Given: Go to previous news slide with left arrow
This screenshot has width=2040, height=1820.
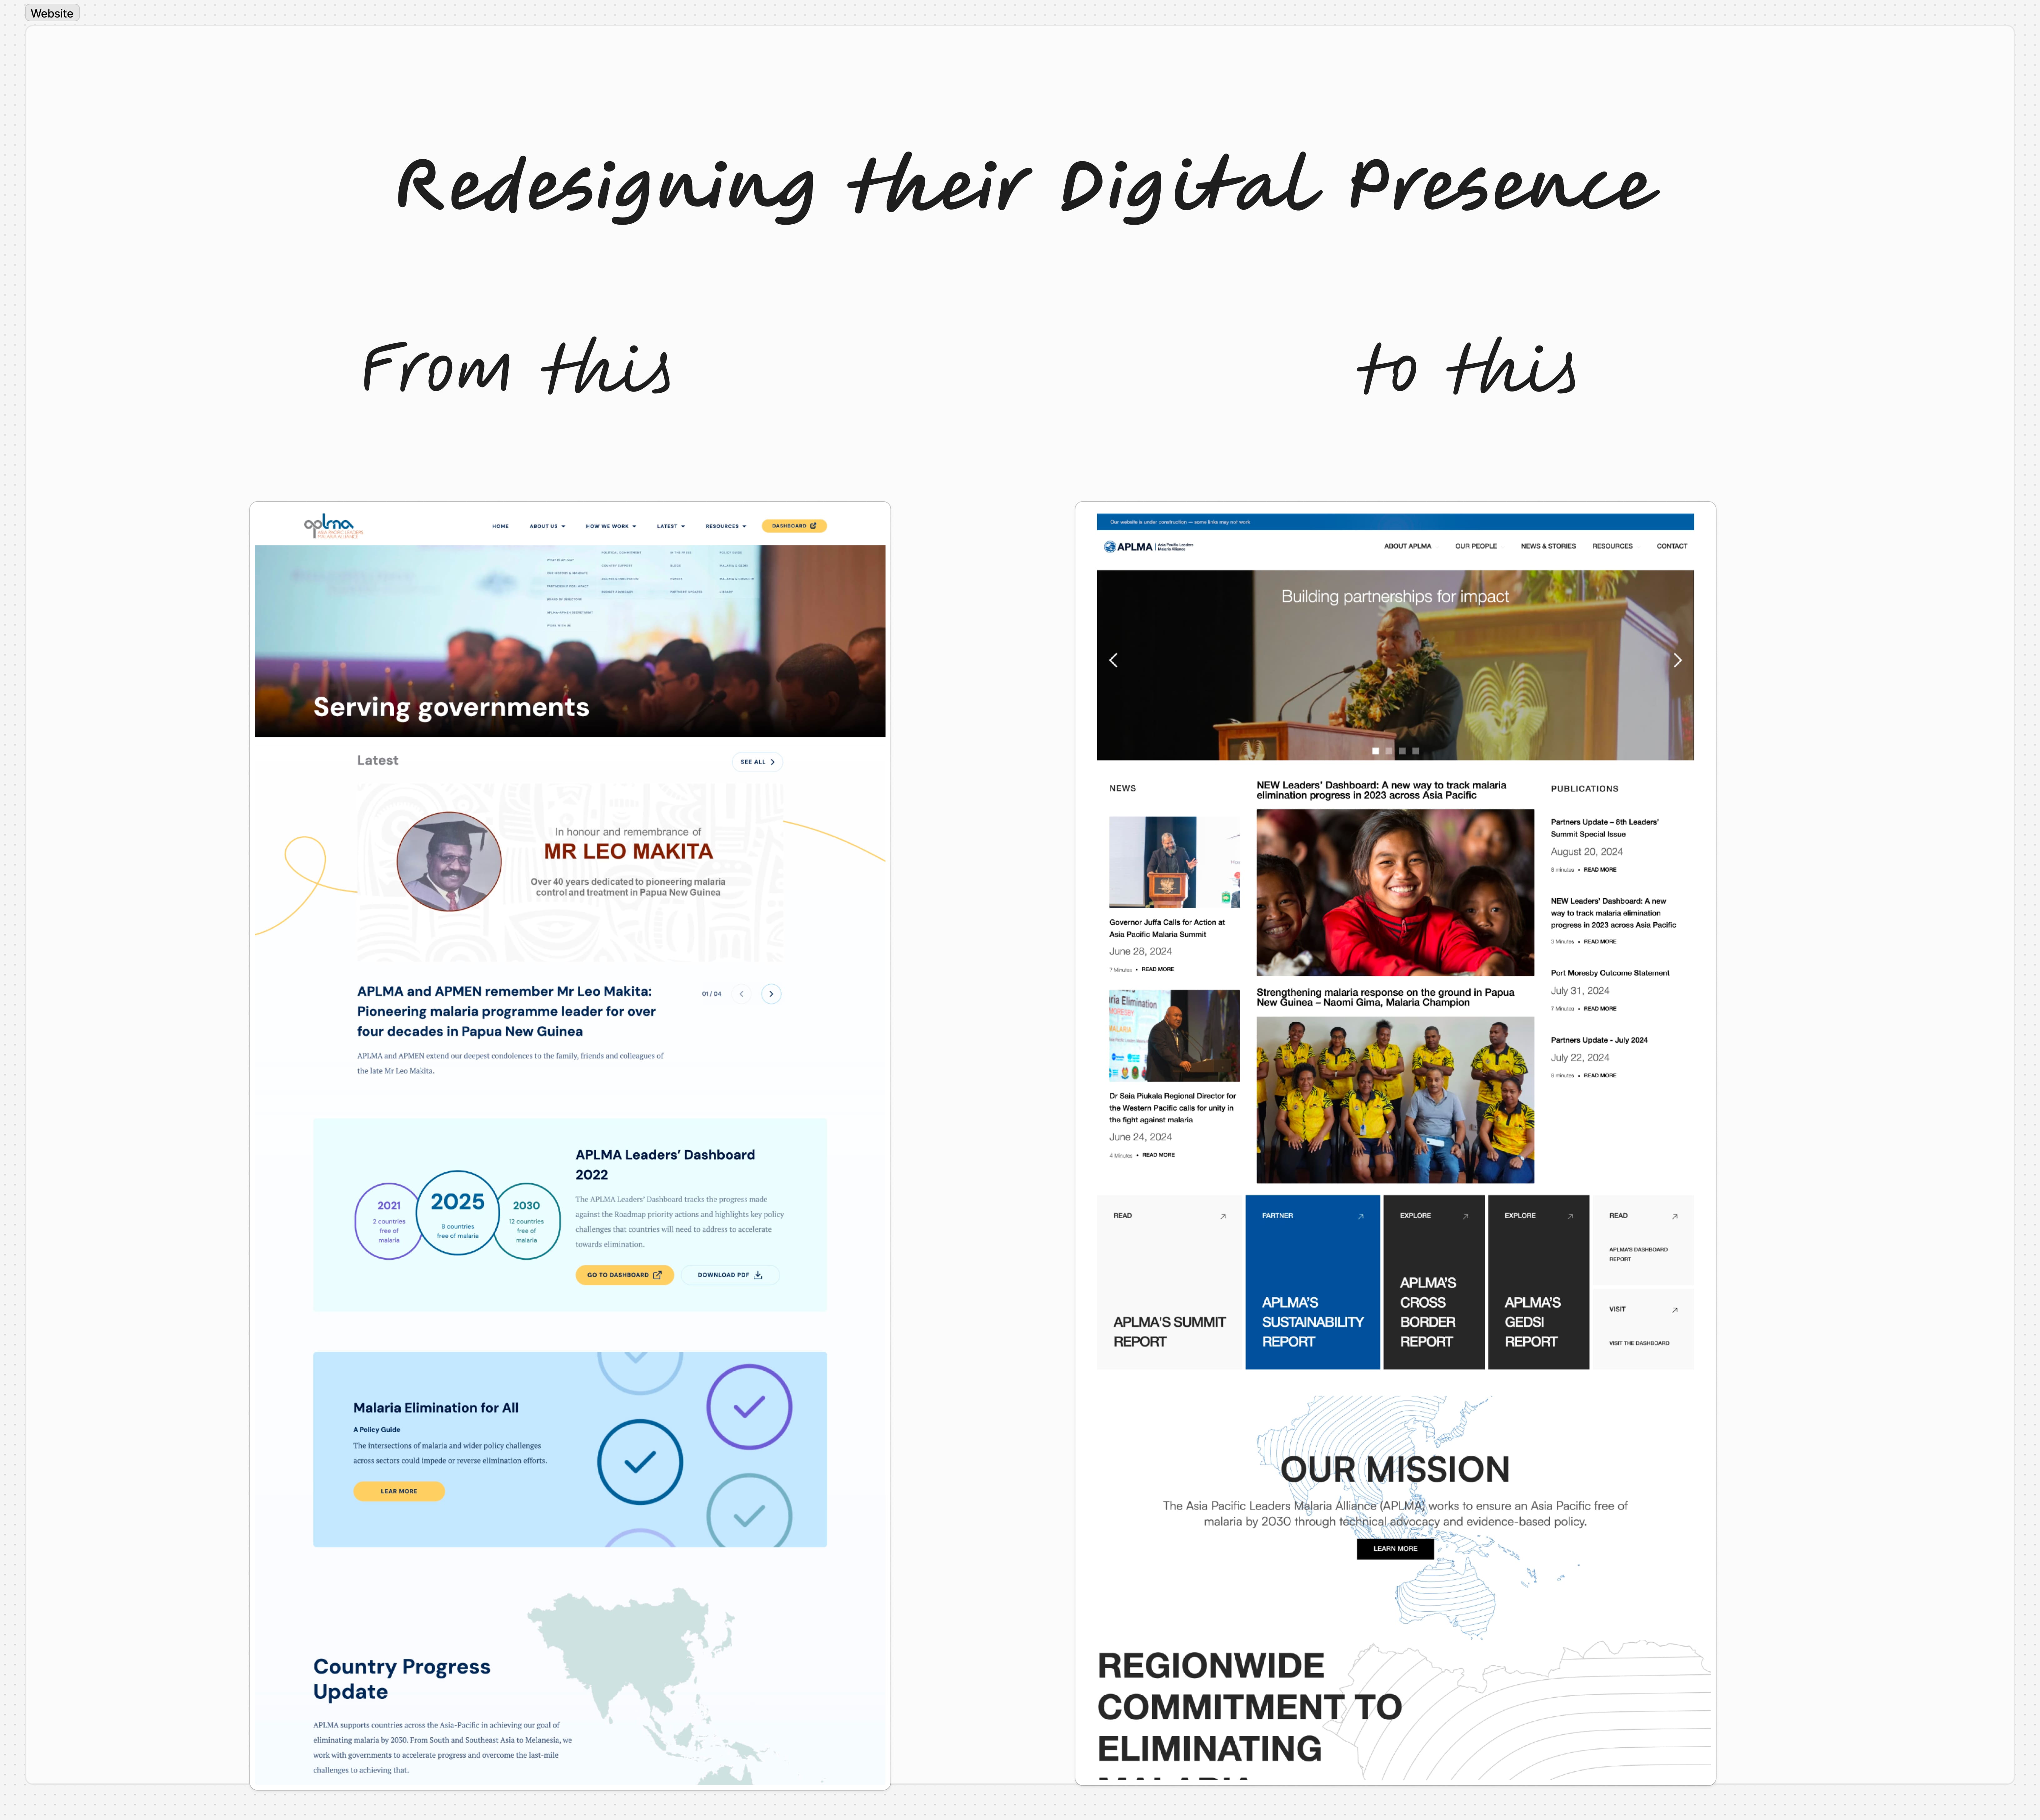Looking at the screenshot, I should (741, 994).
